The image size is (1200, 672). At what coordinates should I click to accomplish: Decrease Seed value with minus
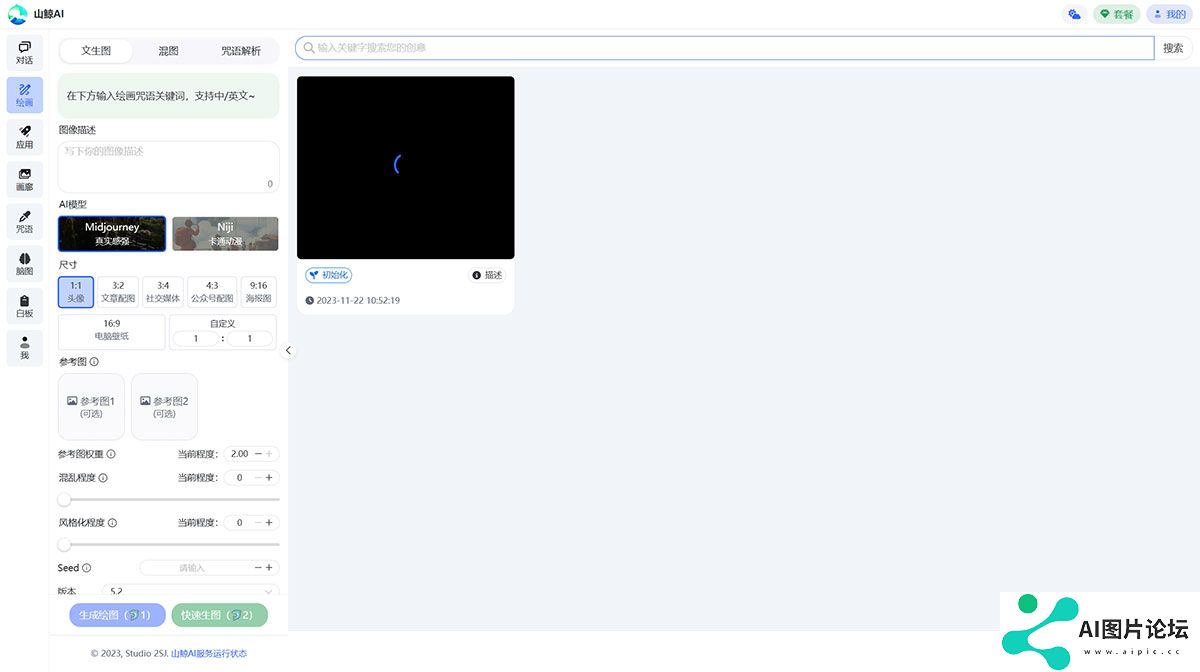click(258, 568)
